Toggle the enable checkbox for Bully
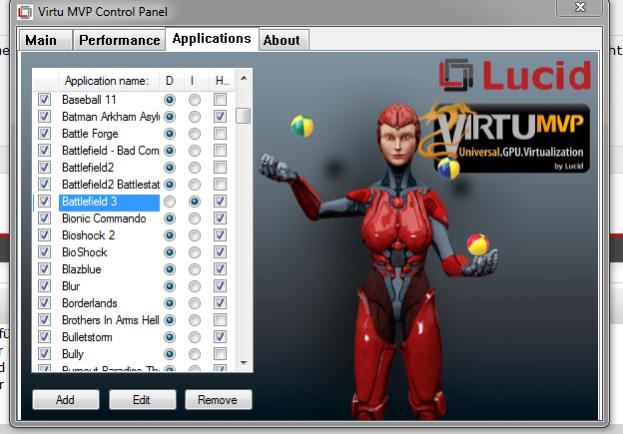 coord(44,354)
